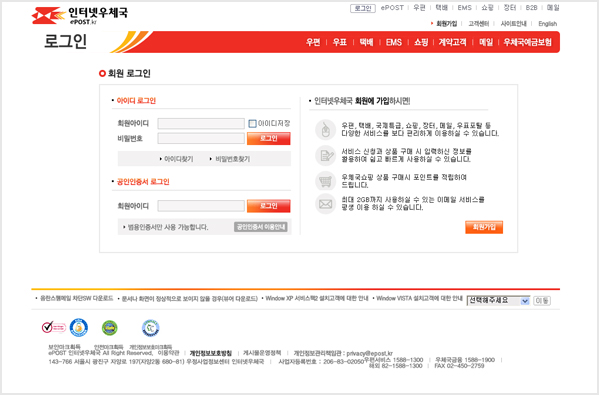Open 우표 in the red menu bar
This screenshot has width=599, height=395.
click(x=340, y=42)
